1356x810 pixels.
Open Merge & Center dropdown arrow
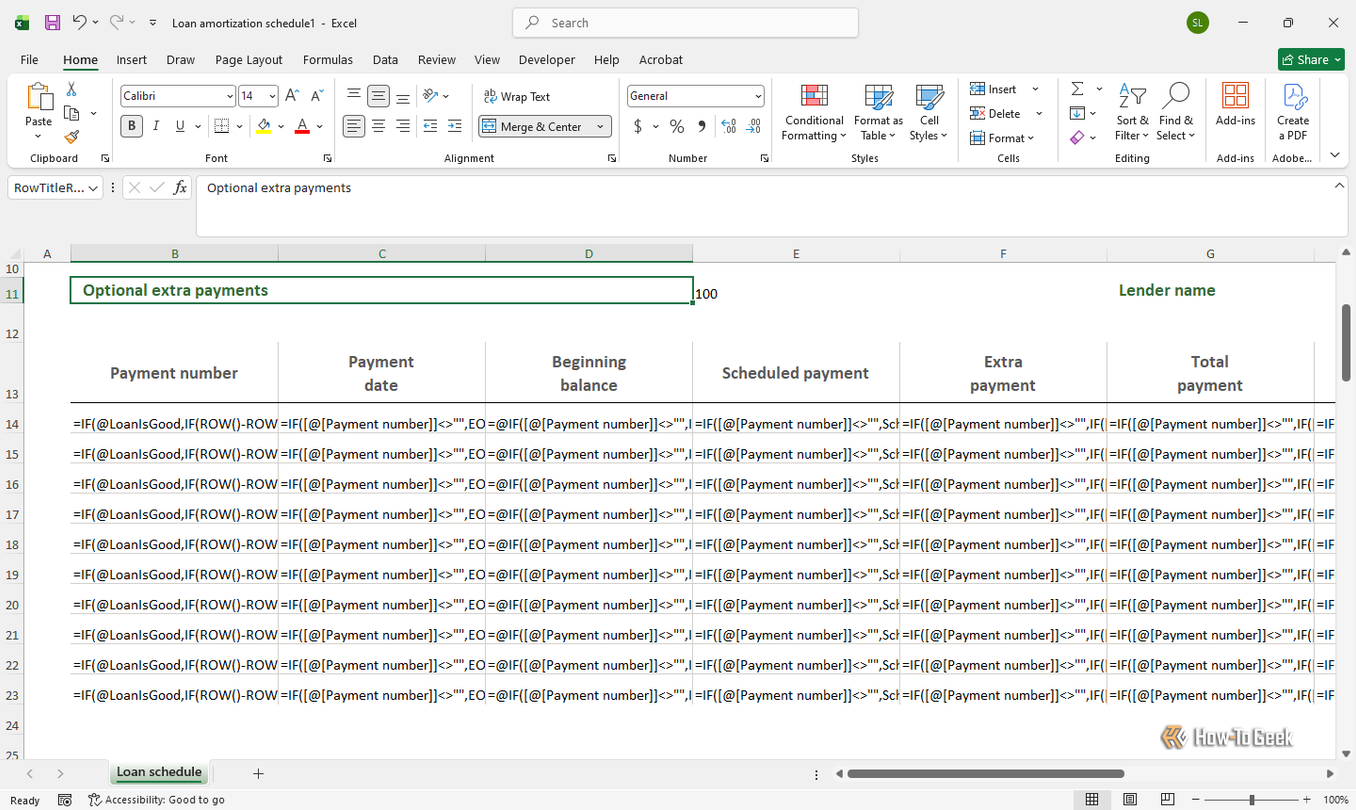(601, 127)
